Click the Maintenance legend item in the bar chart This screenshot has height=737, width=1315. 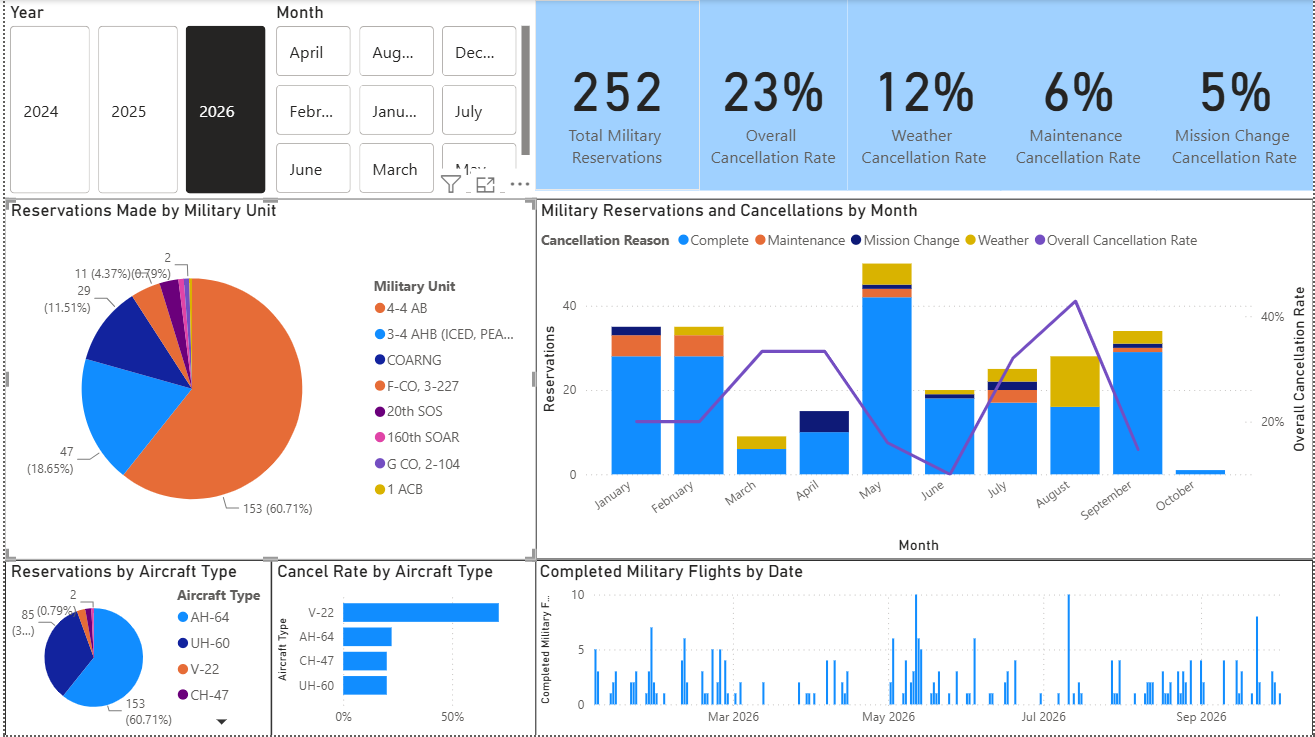800,240
